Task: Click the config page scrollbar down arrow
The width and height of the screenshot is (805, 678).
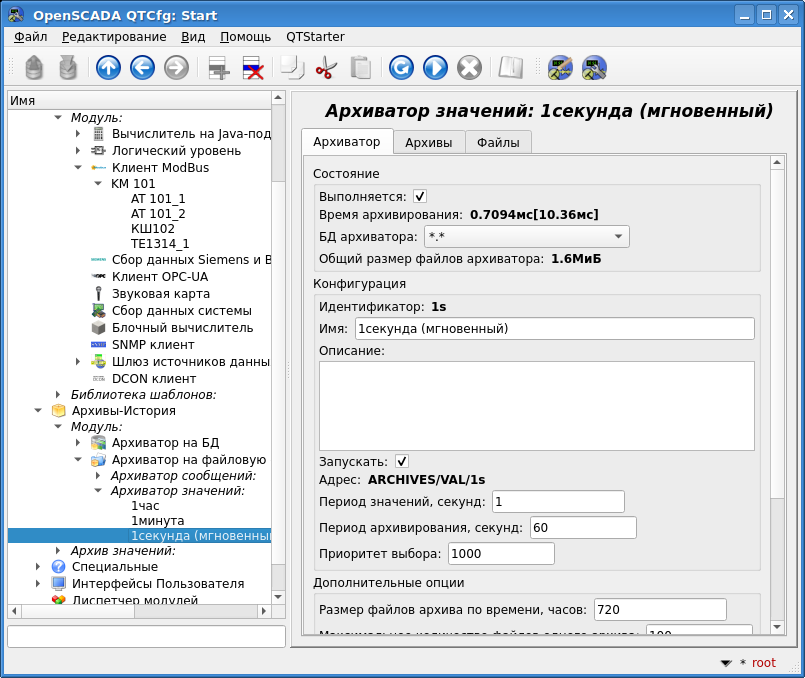Action: (777, 627)
